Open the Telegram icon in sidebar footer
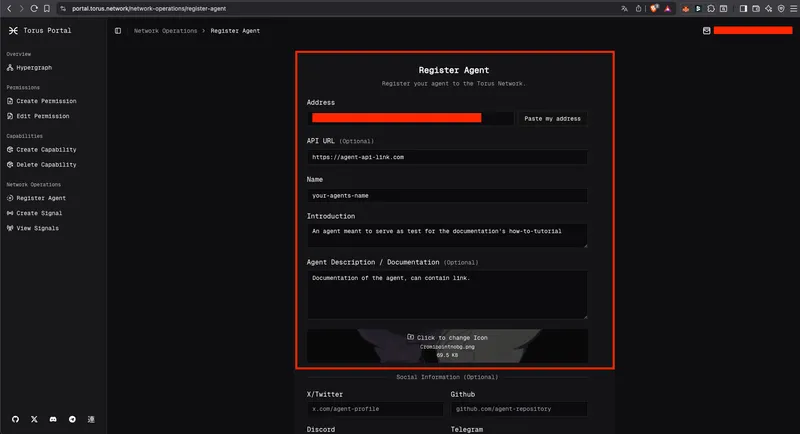 point(72,419)
